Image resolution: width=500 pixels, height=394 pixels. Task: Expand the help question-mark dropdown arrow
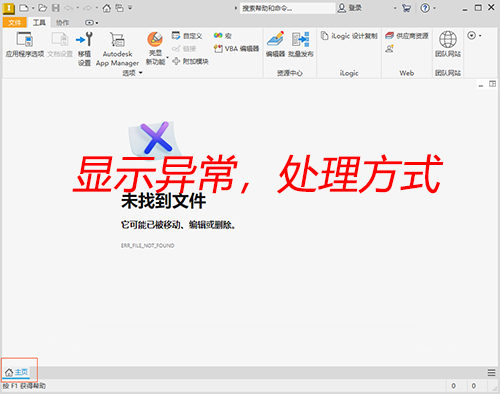pyautogui.click(x=434, y=8)
